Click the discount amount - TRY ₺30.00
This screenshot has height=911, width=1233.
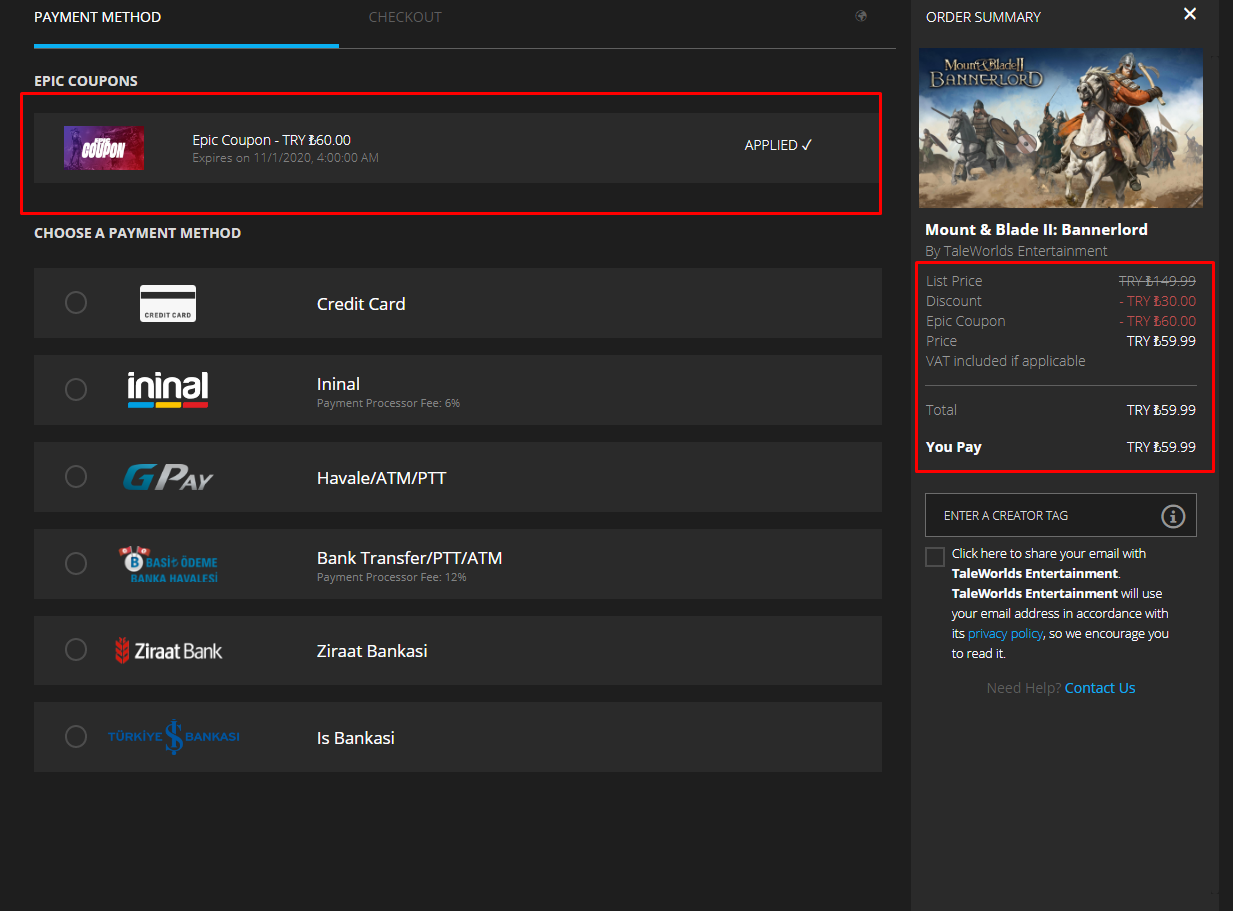click(x=1157, y=301)
